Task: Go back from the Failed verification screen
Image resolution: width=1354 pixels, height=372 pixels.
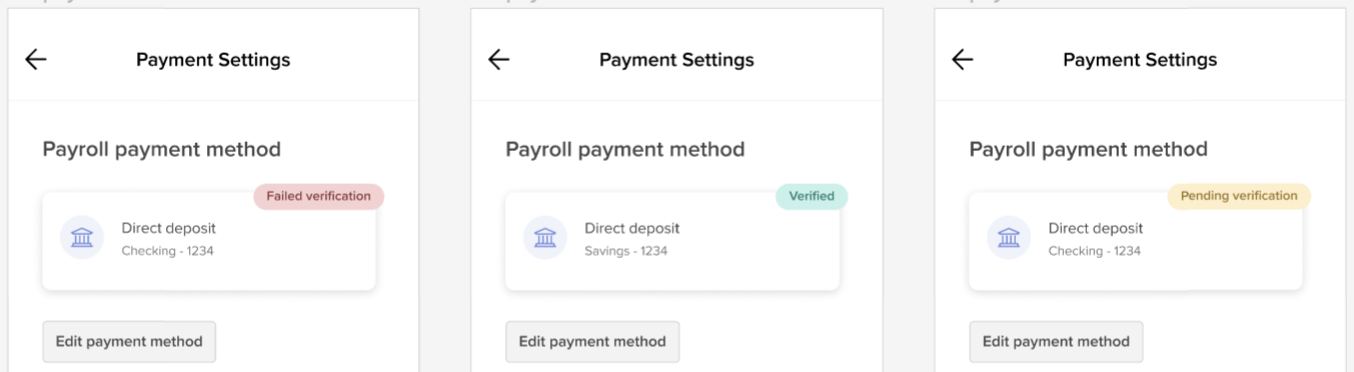Action: (x=36, y=60)
